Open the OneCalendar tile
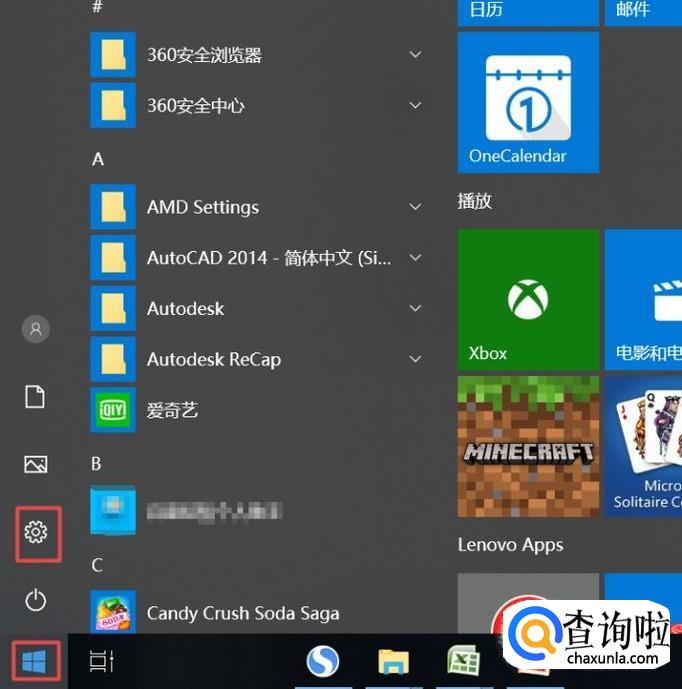The width and height of the screenshot is (682, 689). point(528,103)
